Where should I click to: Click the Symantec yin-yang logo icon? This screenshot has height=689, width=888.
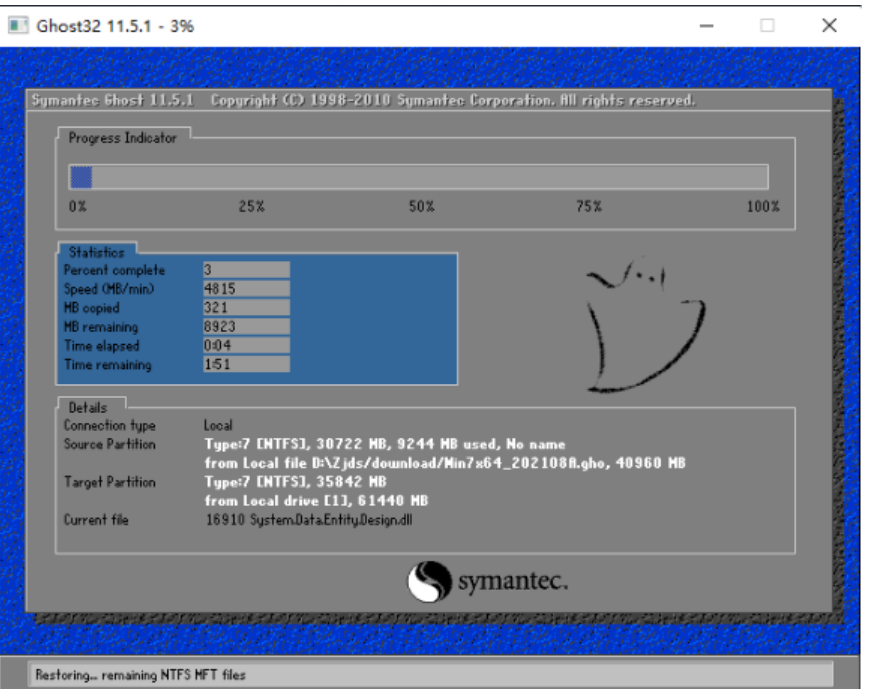point(429,582)
